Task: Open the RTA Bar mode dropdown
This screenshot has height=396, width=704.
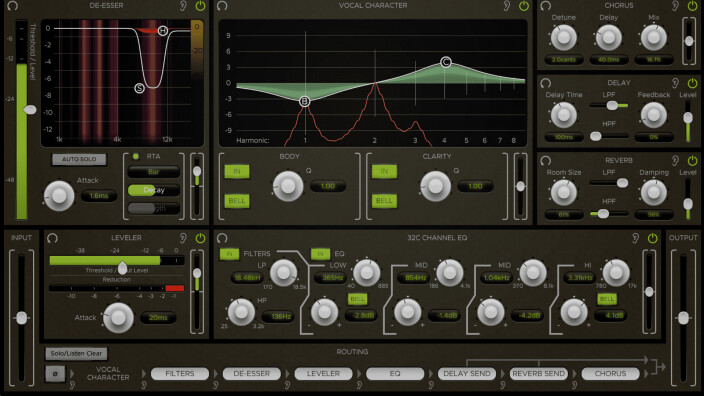Action: click(154, 172)
